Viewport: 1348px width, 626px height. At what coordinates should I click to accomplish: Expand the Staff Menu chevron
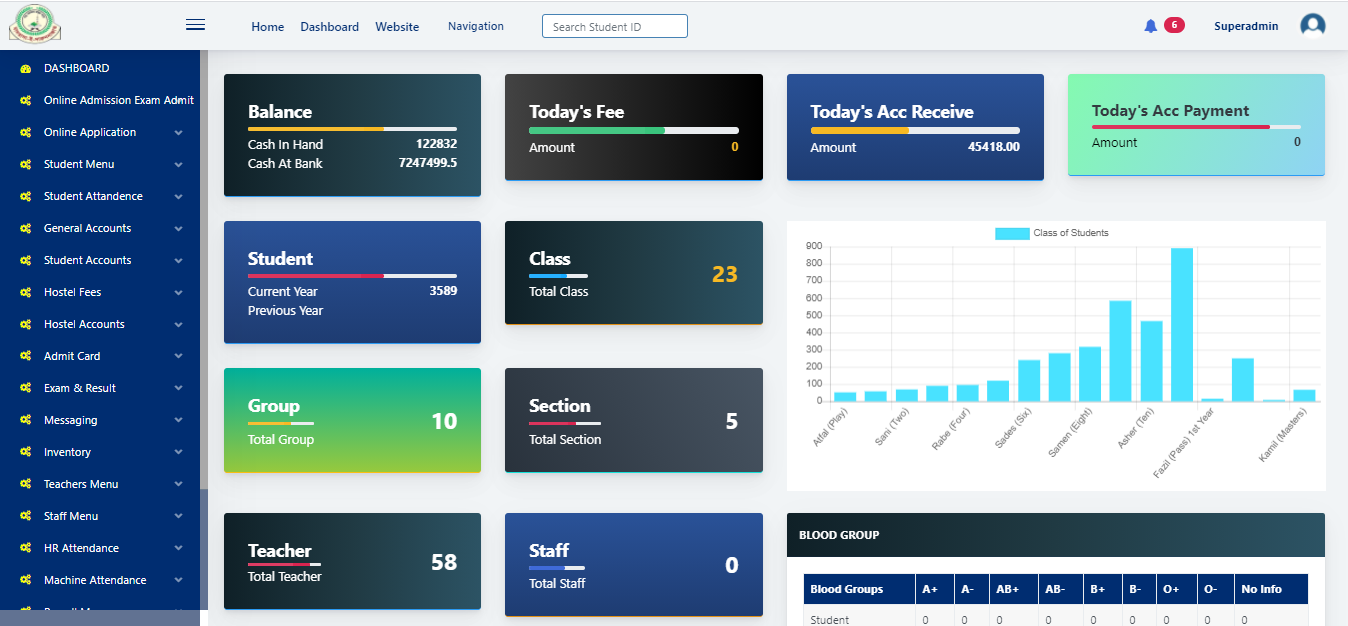[178, 517]
